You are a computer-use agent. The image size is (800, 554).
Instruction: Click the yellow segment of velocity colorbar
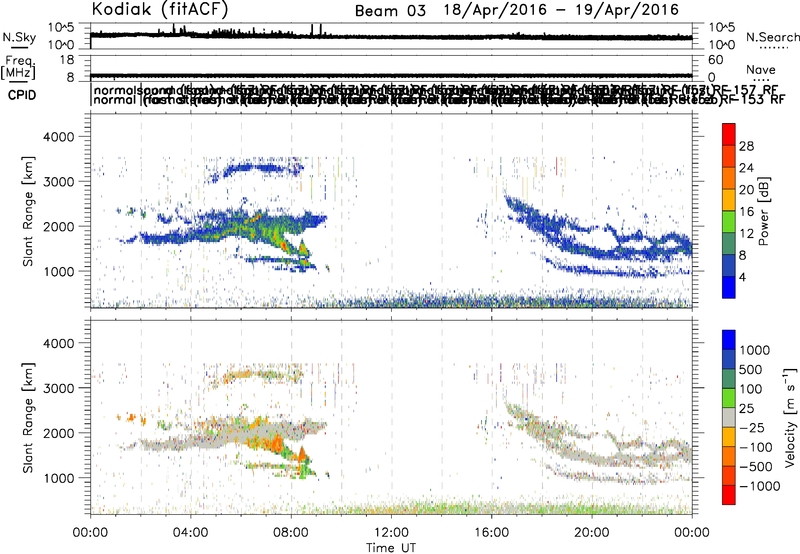[729, 437]
